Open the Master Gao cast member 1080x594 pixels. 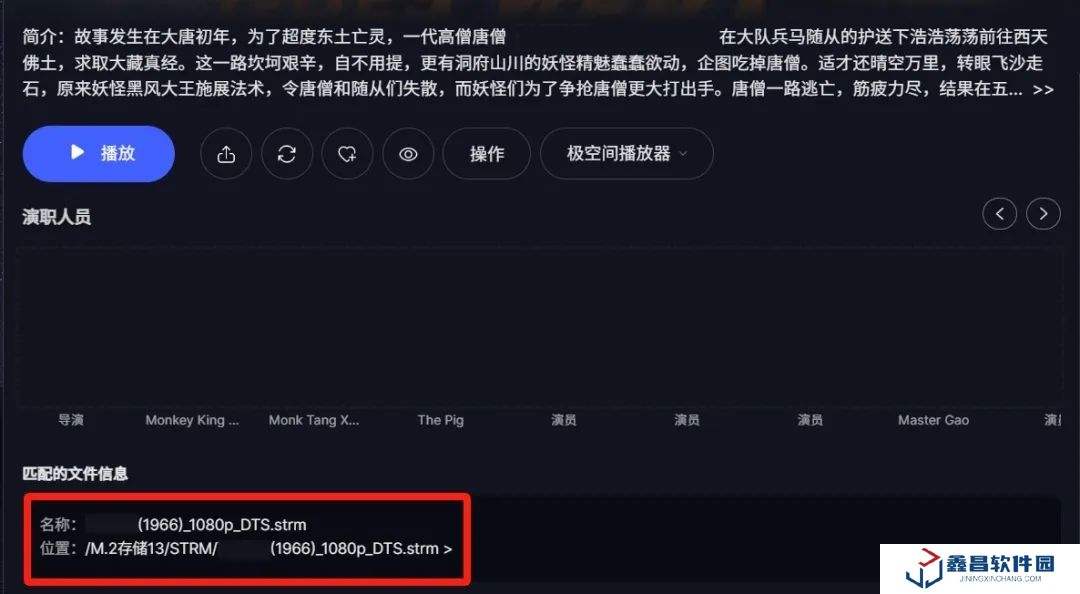coord(933,420)
